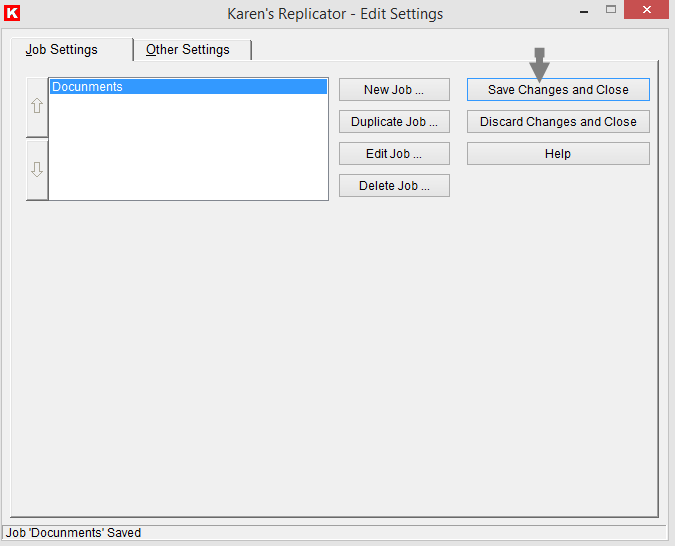
Task: Discard Changes and Close the window
Action: (558, 122)
